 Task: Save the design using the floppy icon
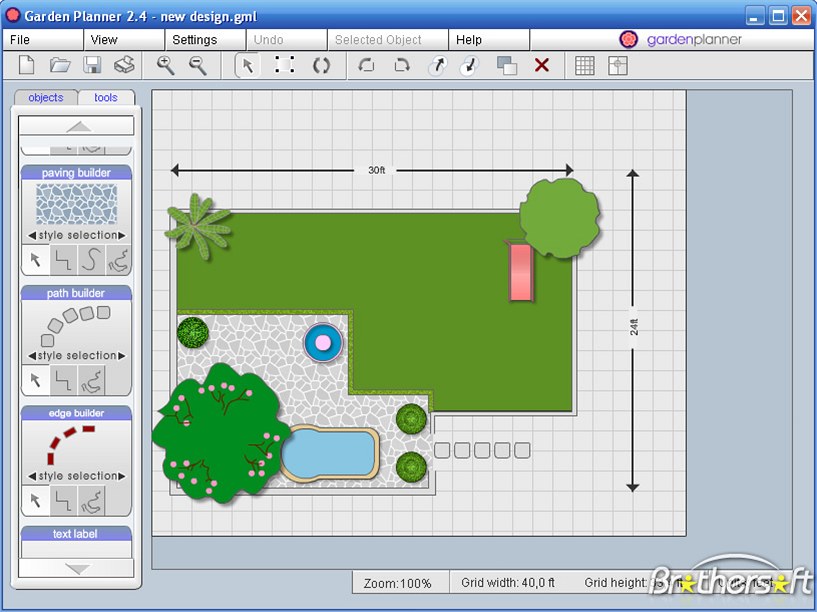[x=92, y=66]
